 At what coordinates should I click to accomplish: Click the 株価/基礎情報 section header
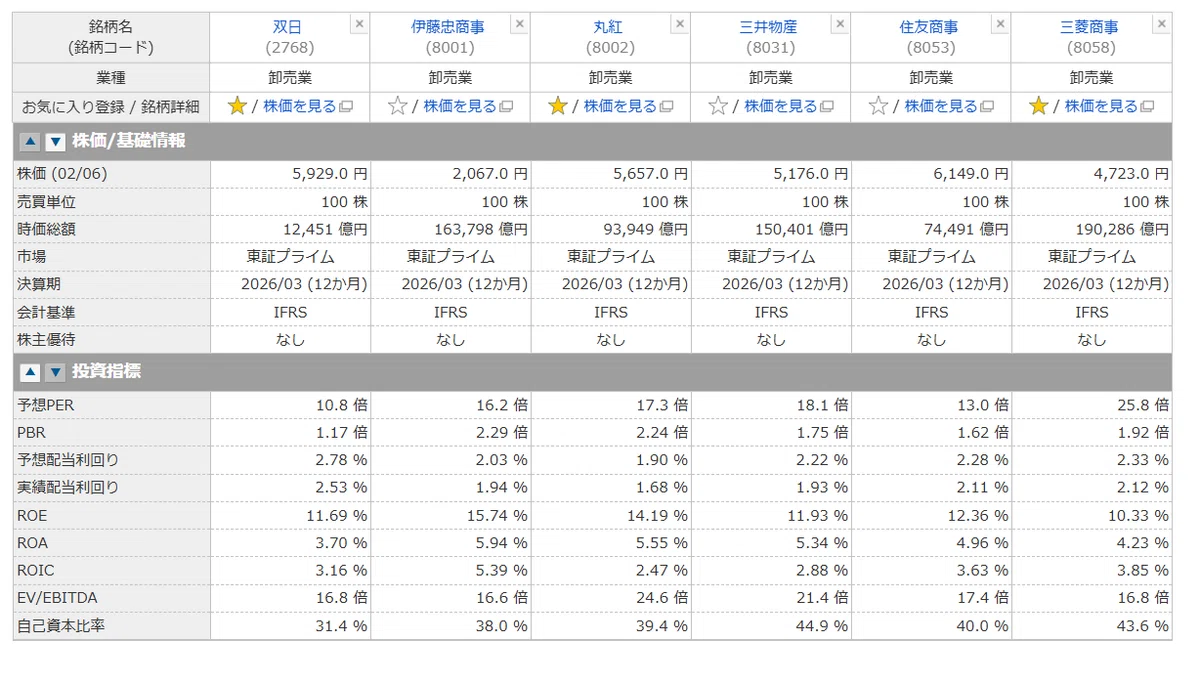(592, 142)
